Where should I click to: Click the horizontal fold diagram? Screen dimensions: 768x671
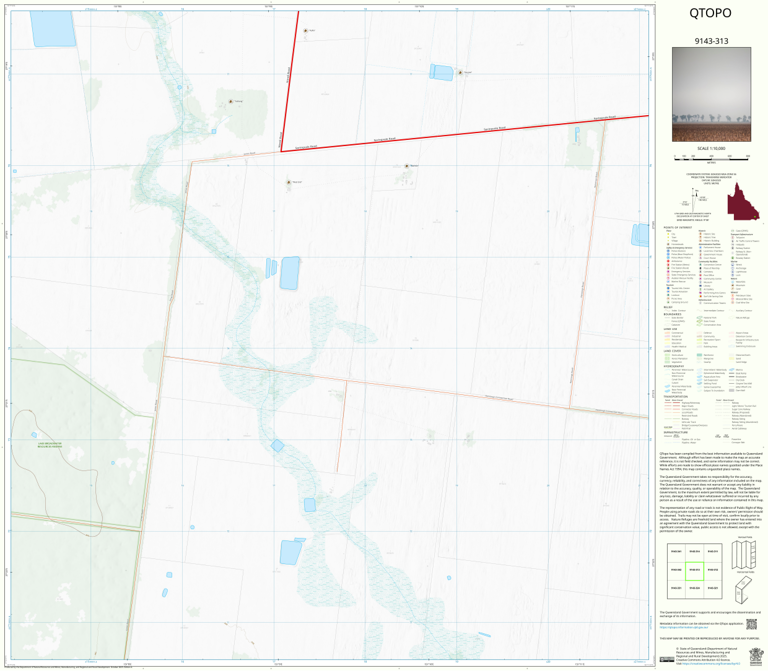pyautogui.click(x=744, y=590)
